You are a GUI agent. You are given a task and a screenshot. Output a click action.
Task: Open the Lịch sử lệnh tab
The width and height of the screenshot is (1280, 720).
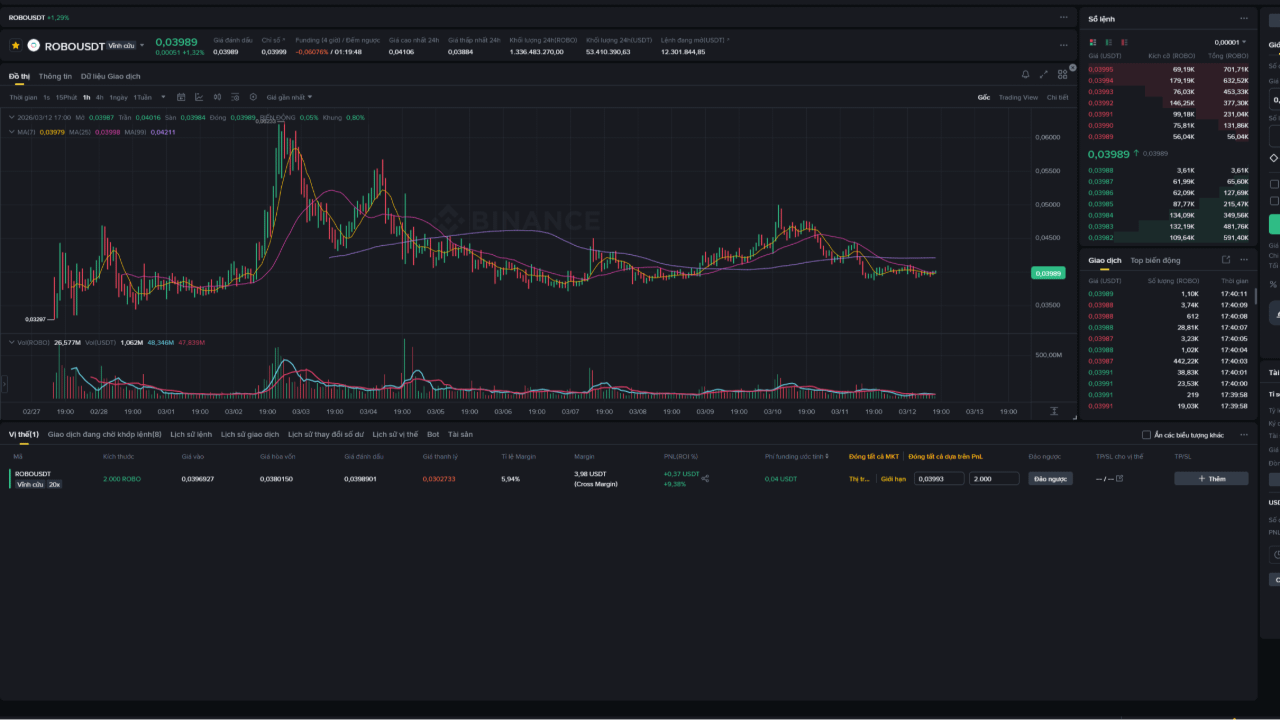(191, 434)
